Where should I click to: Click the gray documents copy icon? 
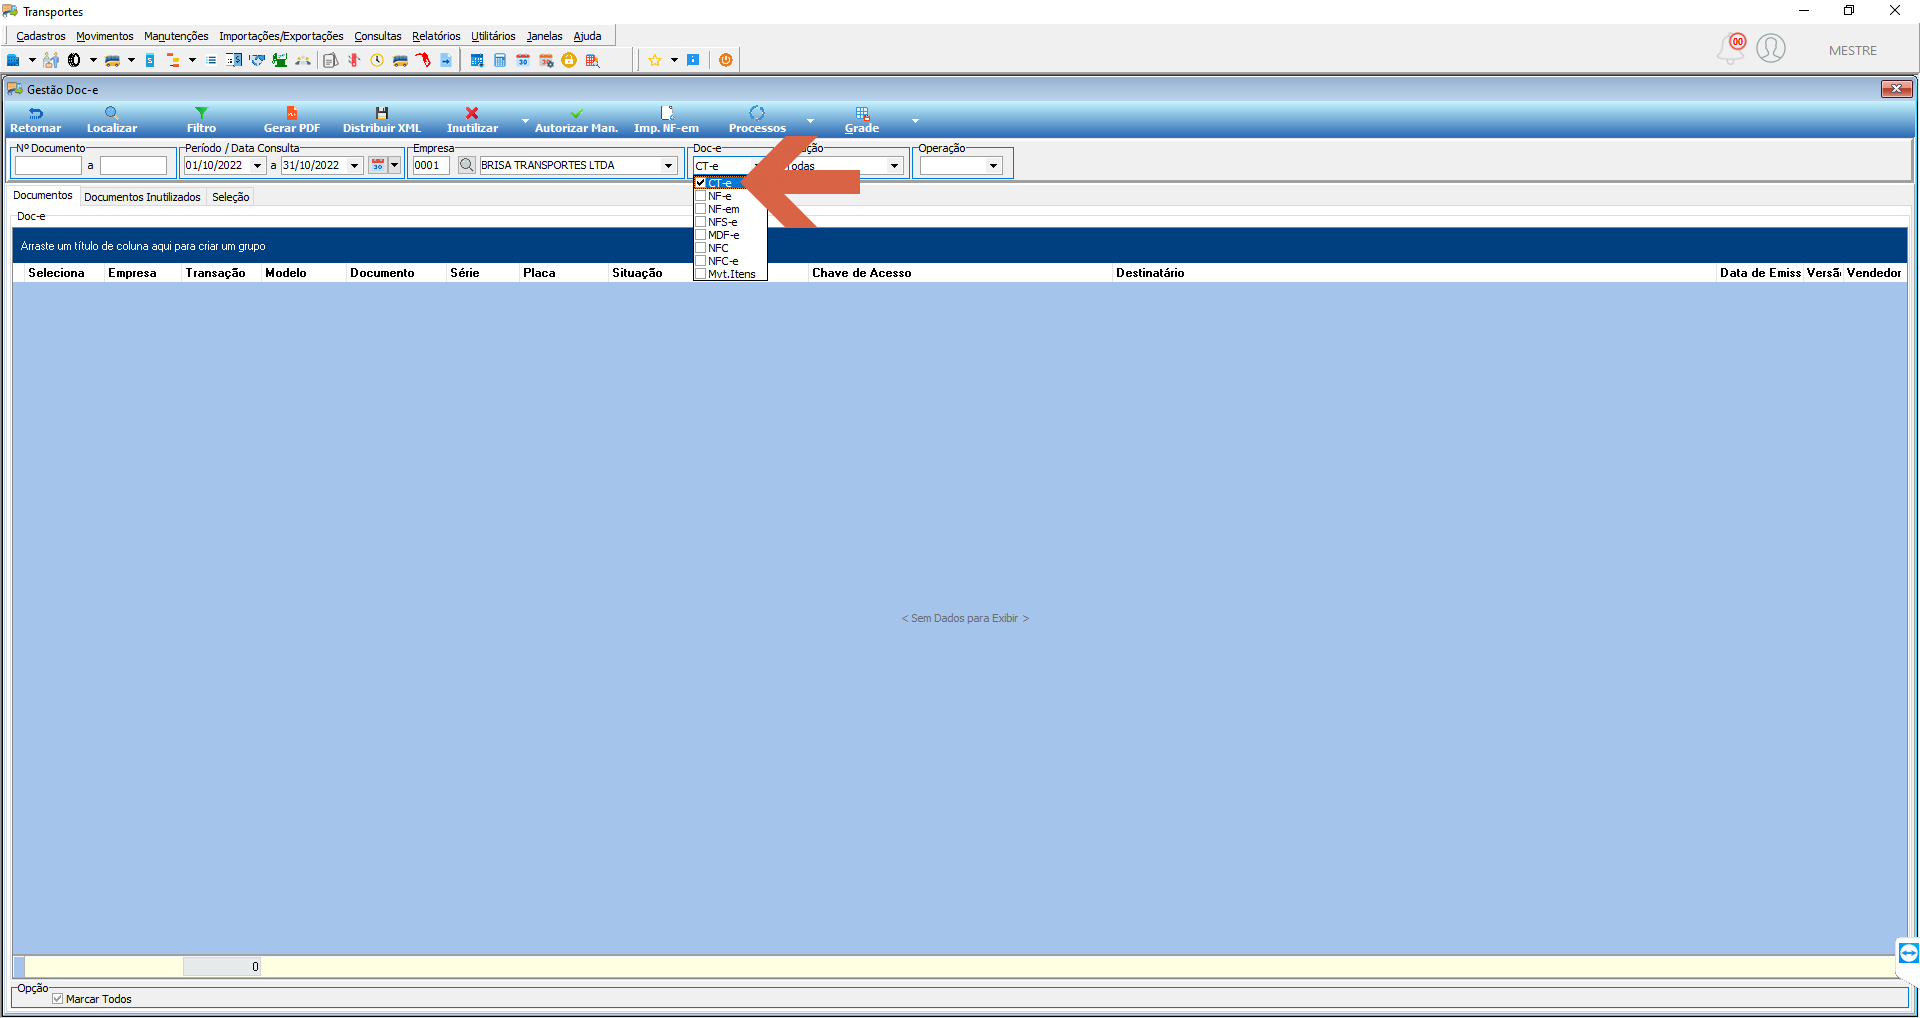[x=331, y=60]
